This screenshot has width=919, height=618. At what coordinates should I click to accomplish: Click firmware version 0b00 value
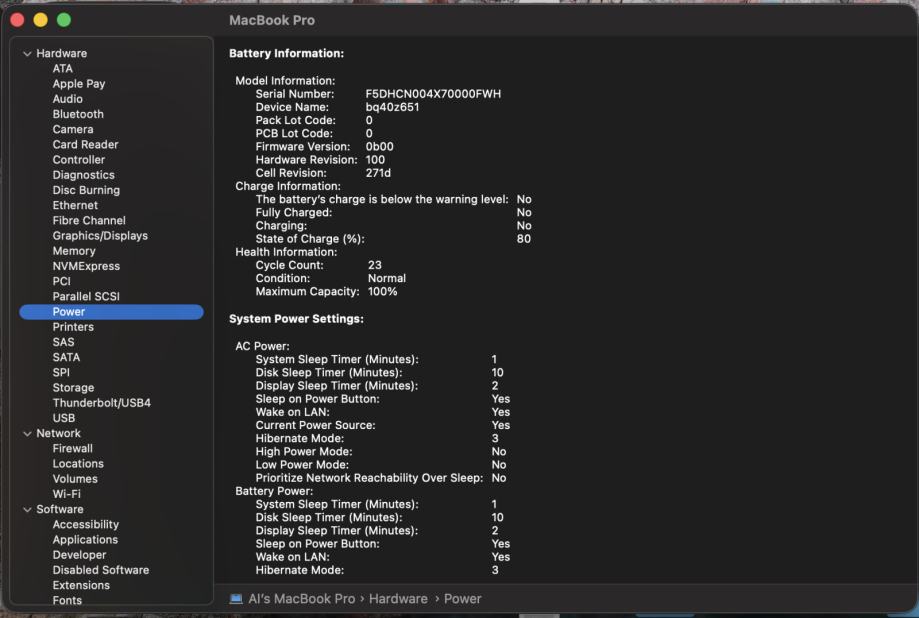(x=379, y=147)
